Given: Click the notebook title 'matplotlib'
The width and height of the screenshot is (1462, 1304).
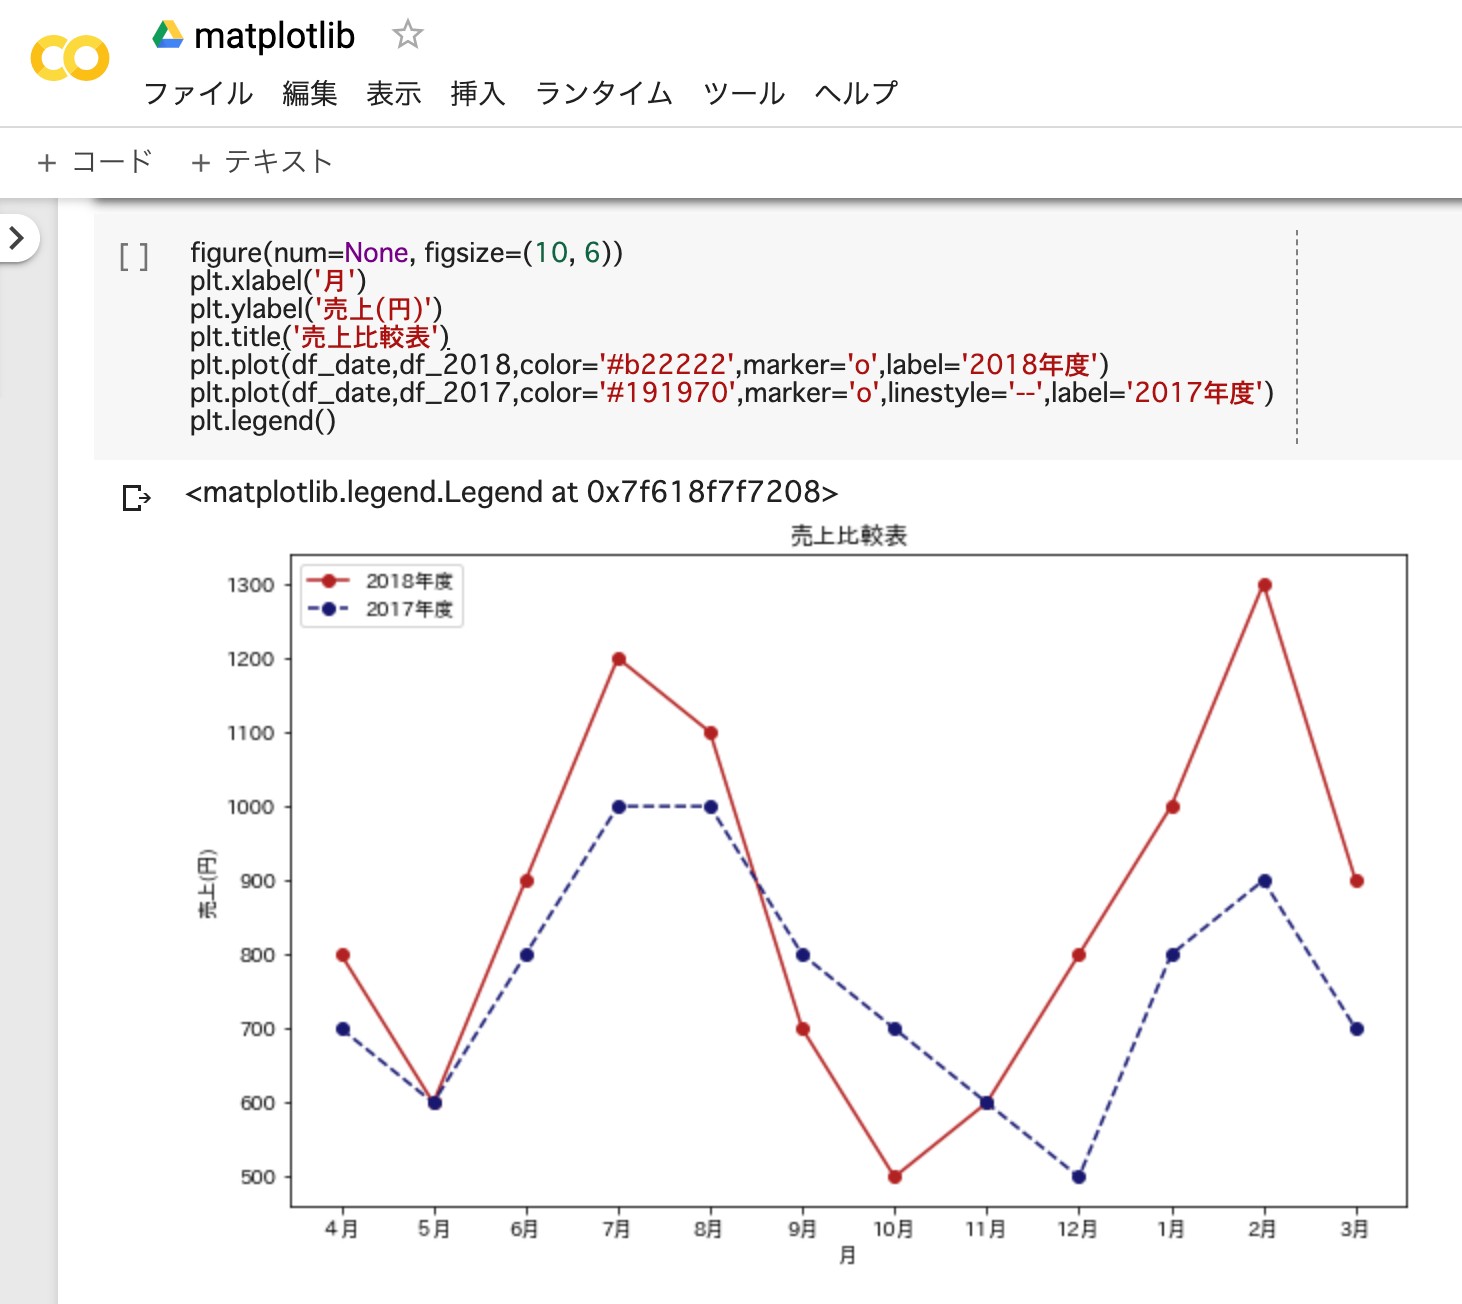Looking at the screenshot, I should pos(274,36).
